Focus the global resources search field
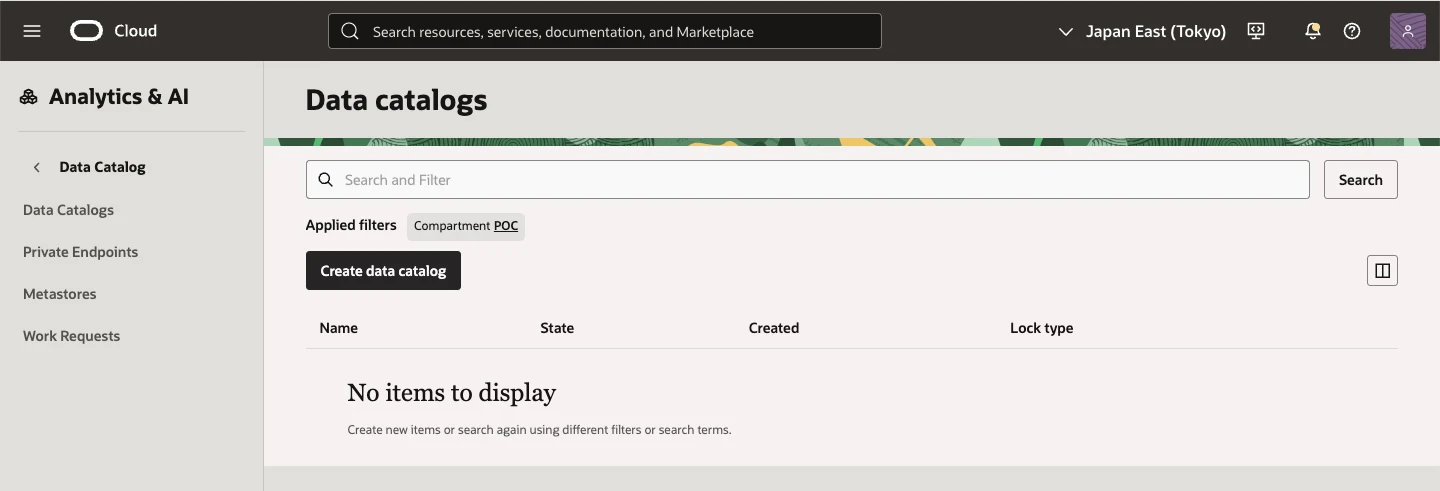Viewport: 1440px width, 491px height. [x=605, y=31]
